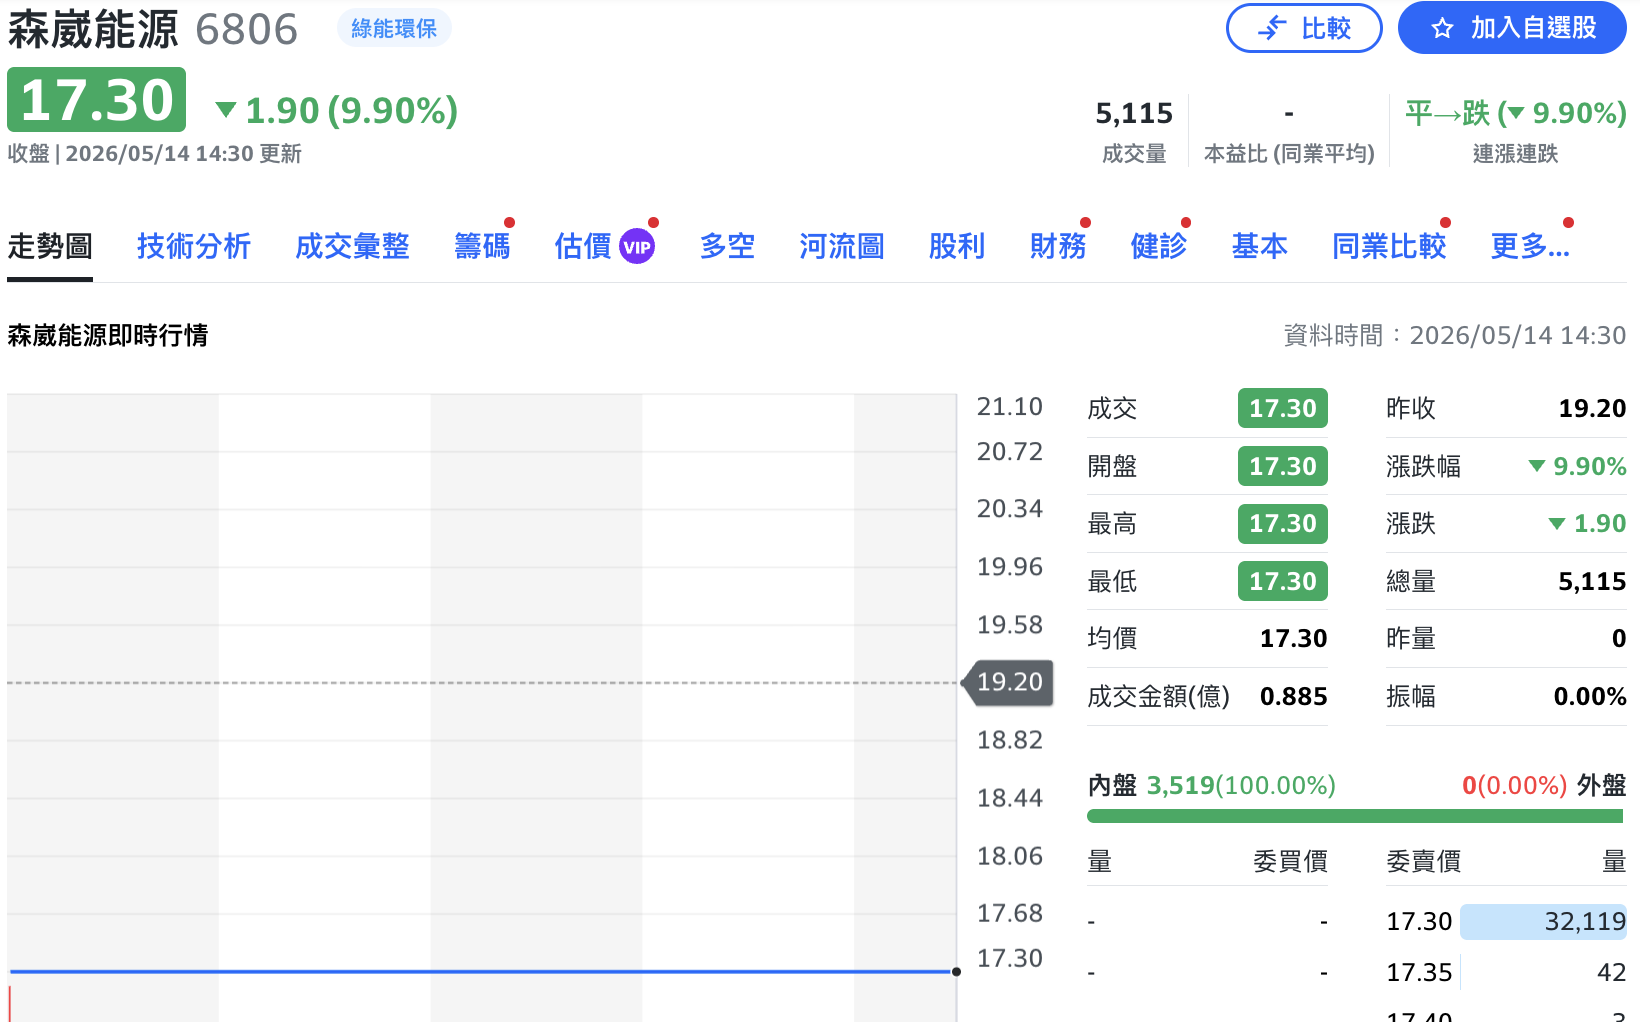The image size is (1640, 1022).
Task: Click the 最高 17.30 green value
Action: point(1283,523)
